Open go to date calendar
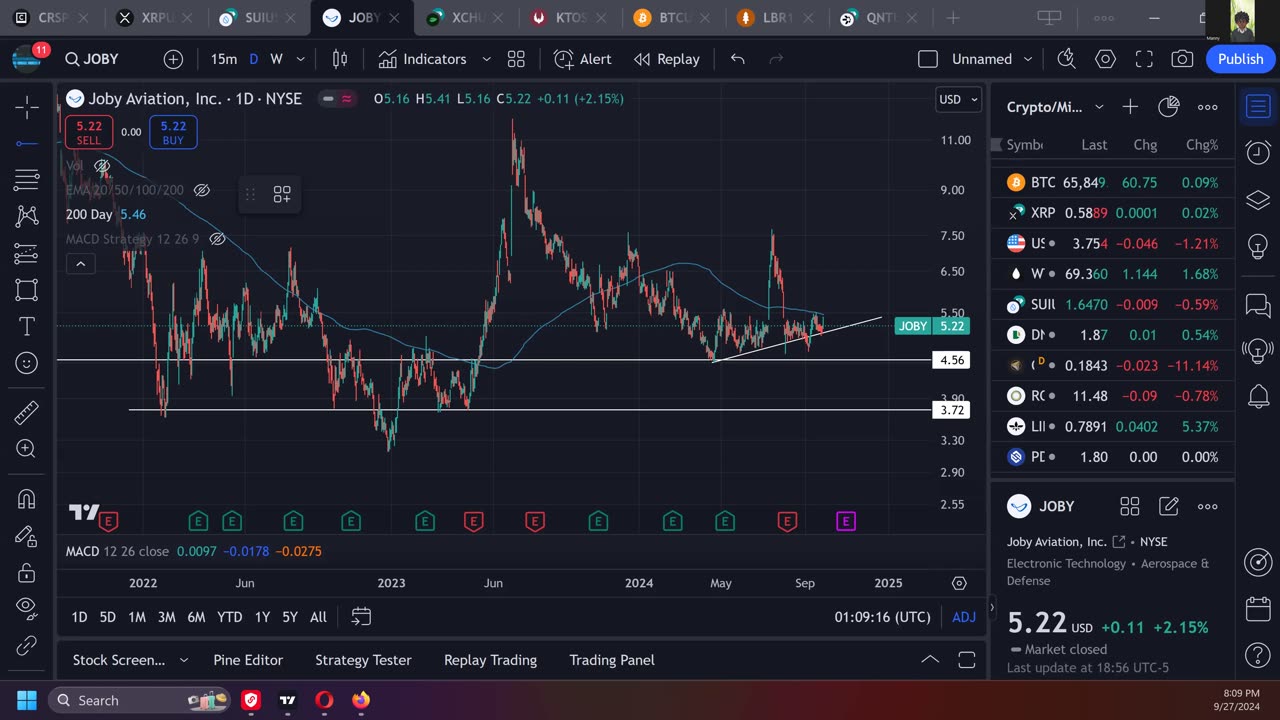The width and height of the screenshot is (1280, 720). 362,617
